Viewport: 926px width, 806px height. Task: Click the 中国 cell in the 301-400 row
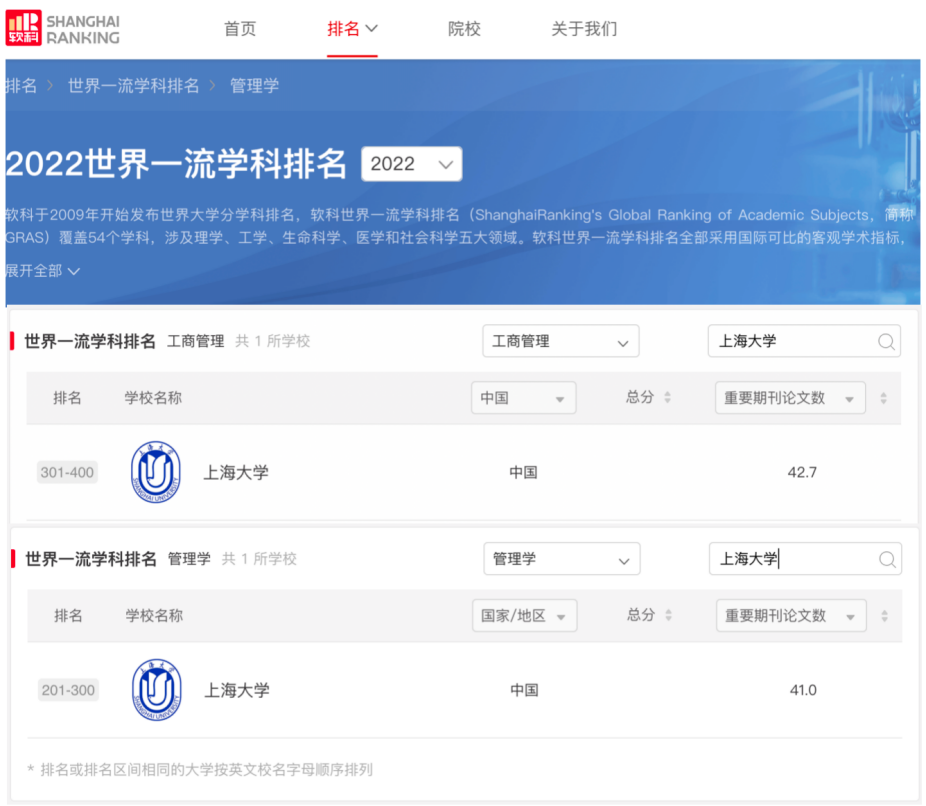523,472
